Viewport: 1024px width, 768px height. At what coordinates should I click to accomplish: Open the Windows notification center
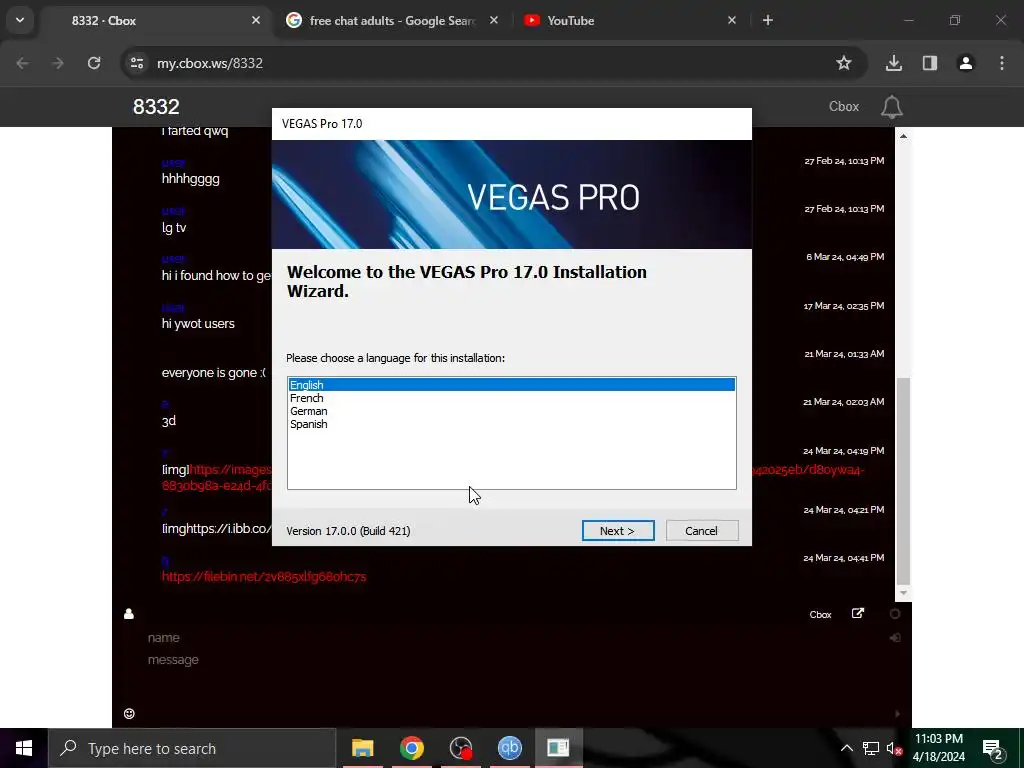[993, 748]
